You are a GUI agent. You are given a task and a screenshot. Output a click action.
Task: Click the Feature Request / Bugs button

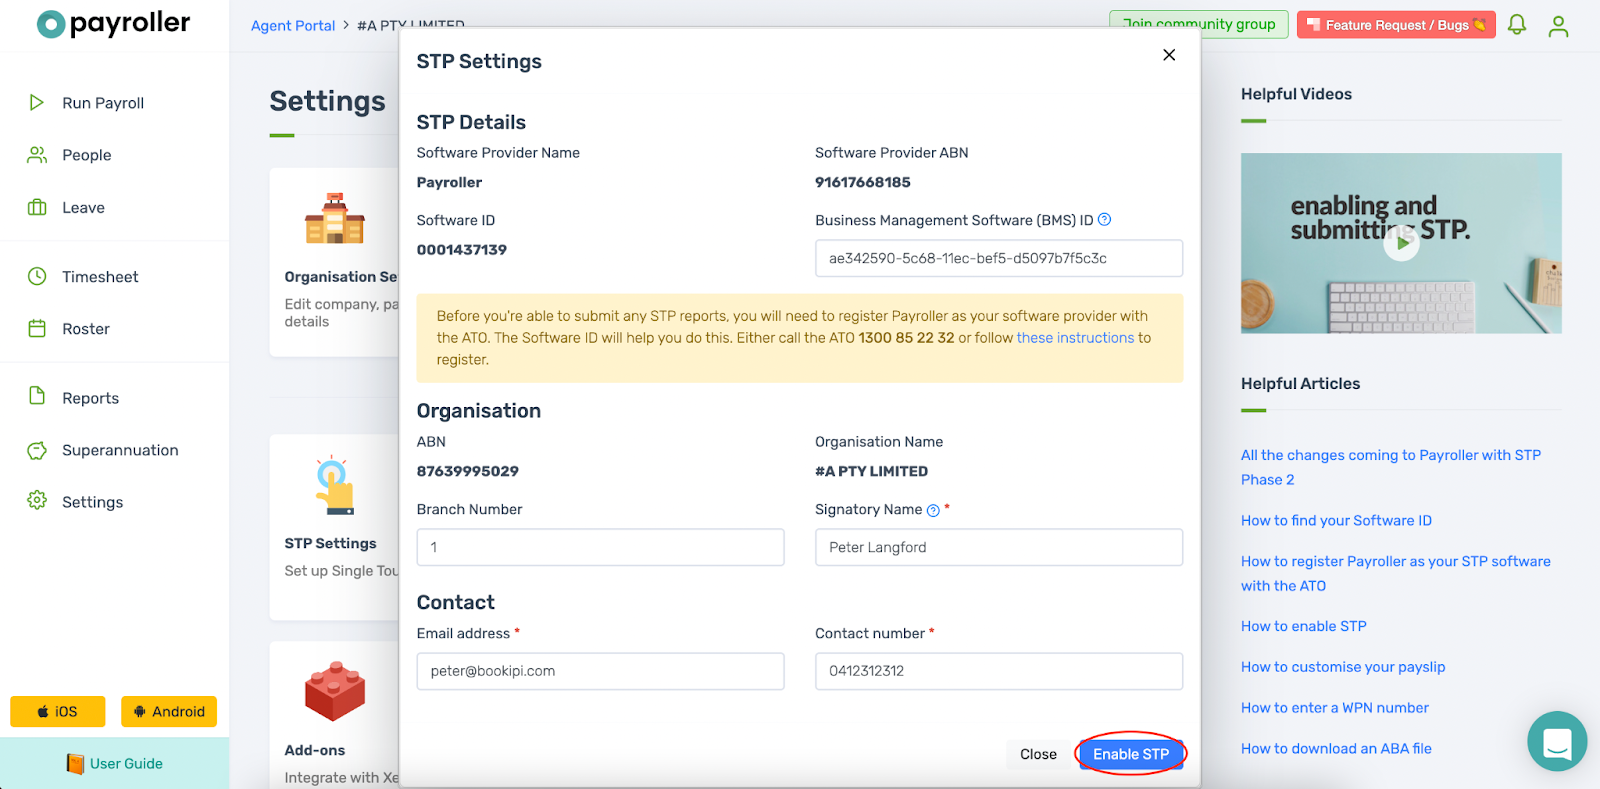point(1396,24)
